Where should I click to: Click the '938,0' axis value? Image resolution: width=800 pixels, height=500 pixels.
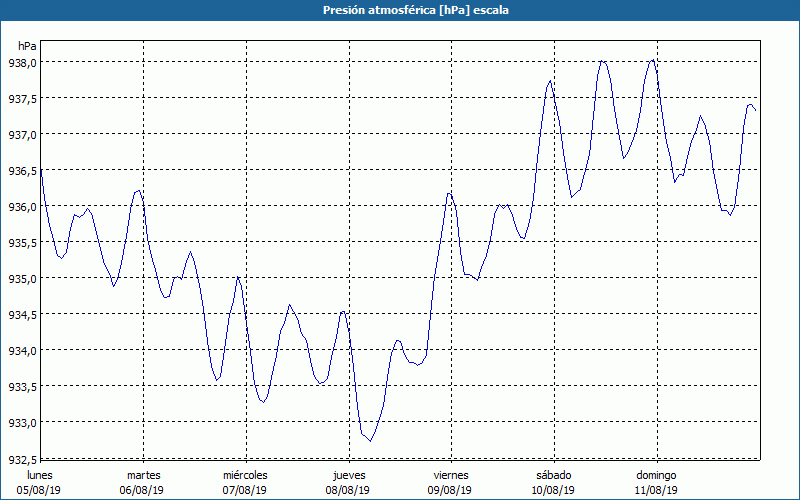[22, 63]
